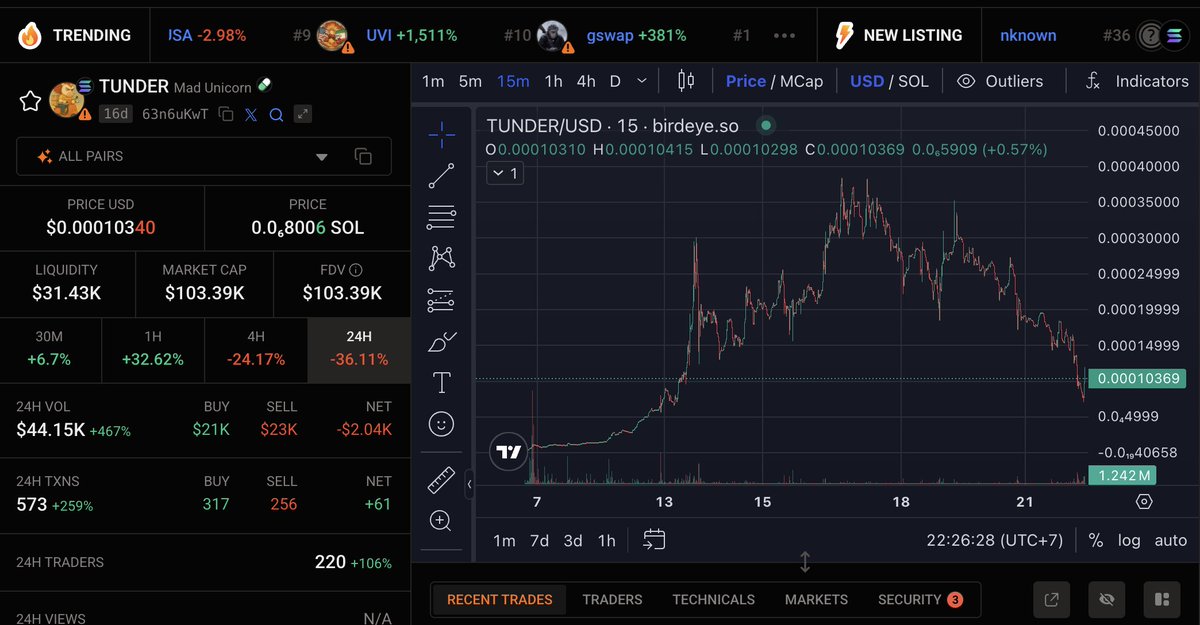Select the 1h chart timeframe in the top bar

[x=553, y=81]
